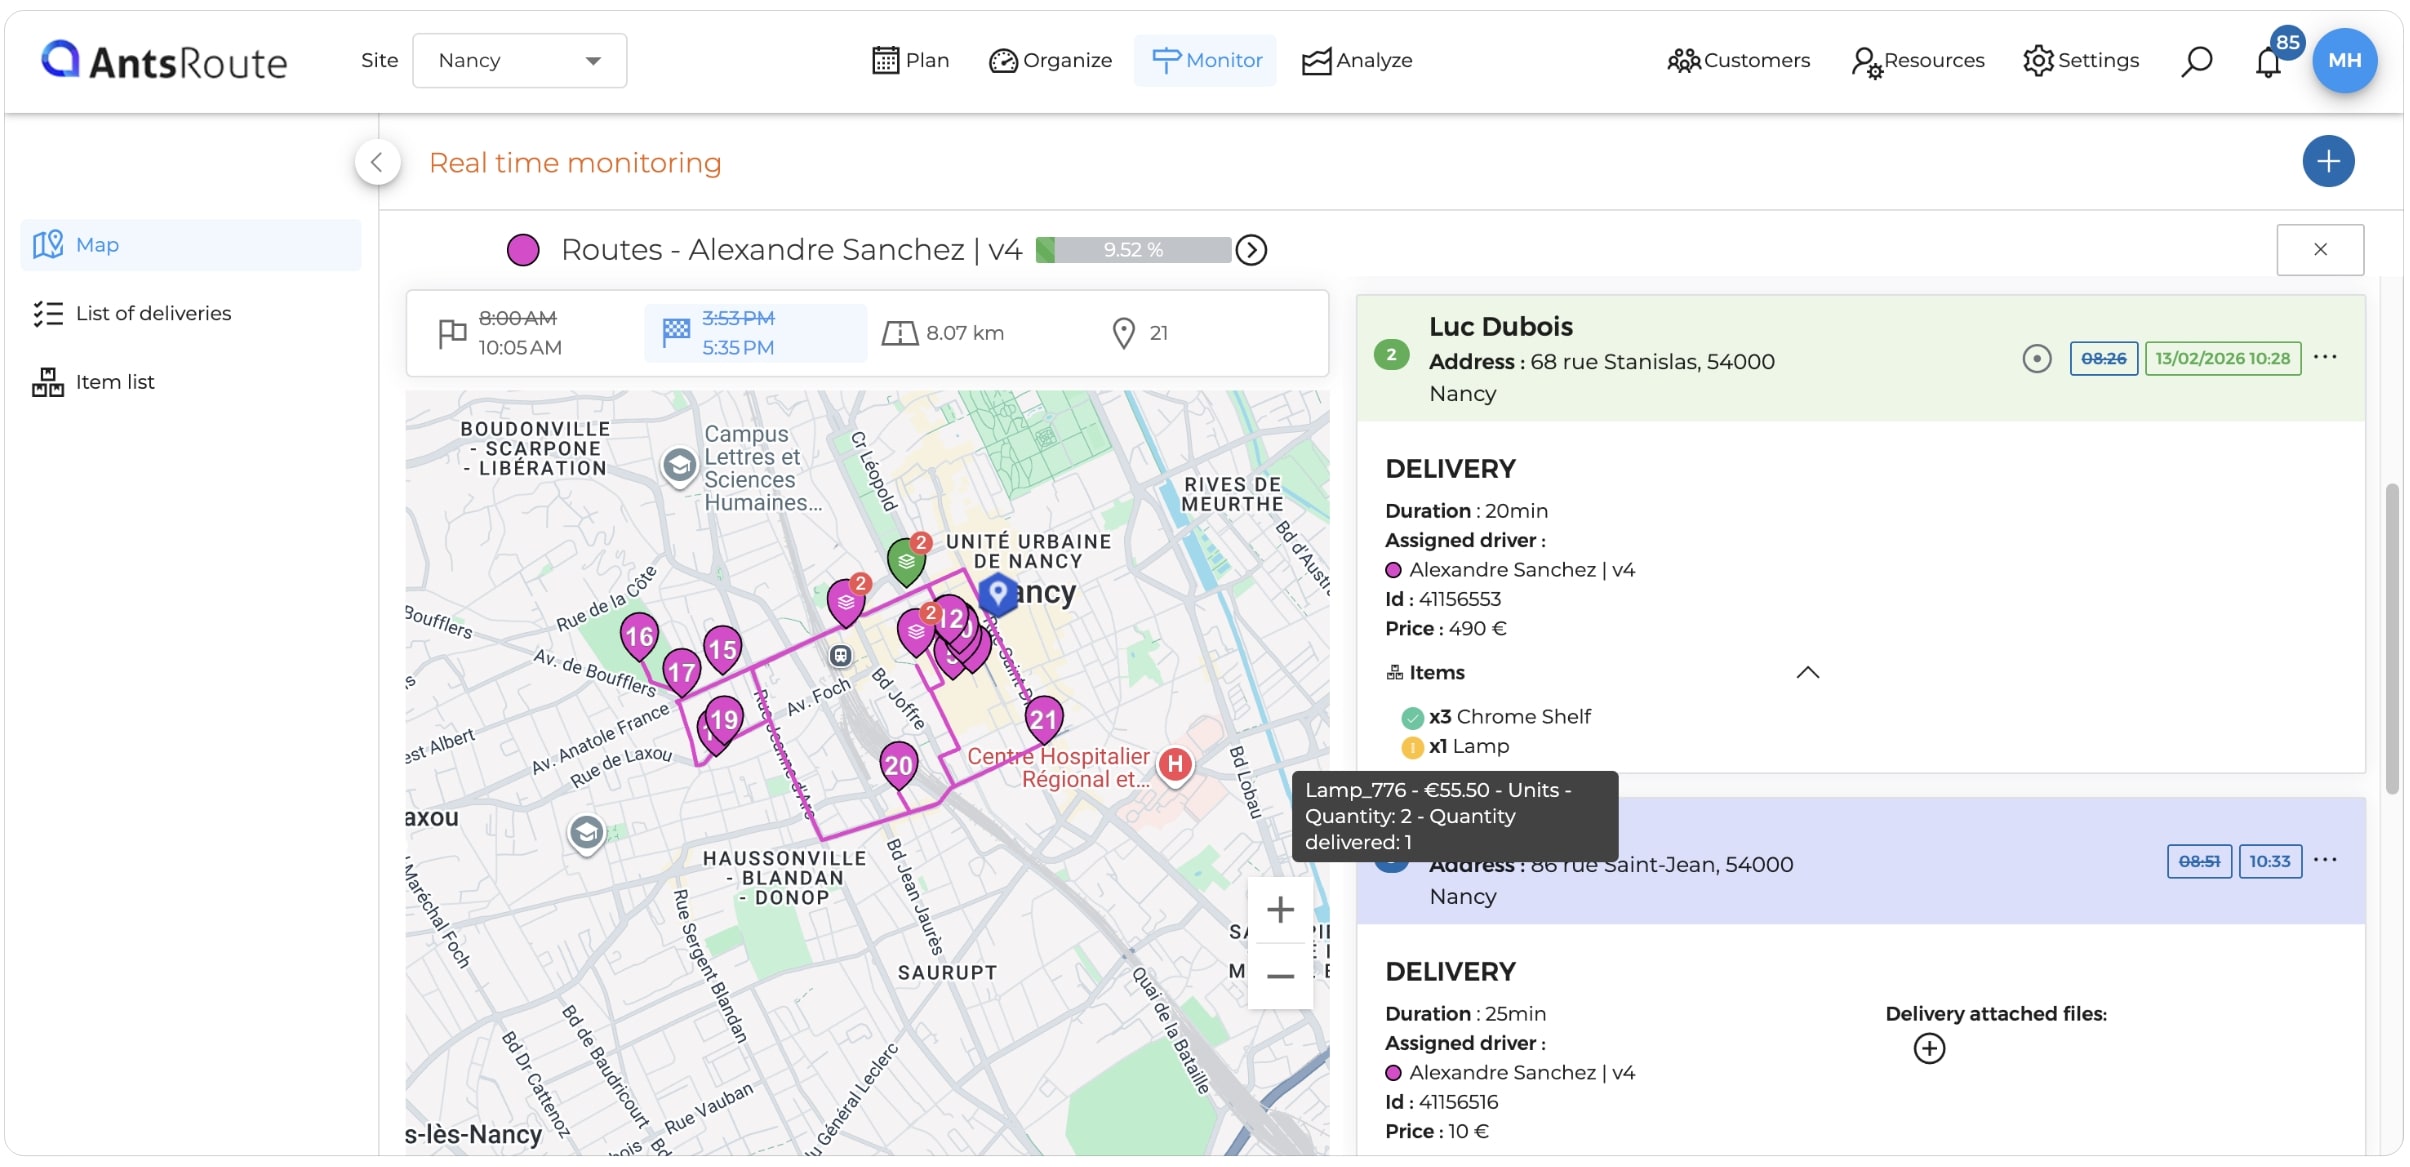Click the hospital H marker on map
The height and width of the screenshot is (1167, 2410).
1175,765
